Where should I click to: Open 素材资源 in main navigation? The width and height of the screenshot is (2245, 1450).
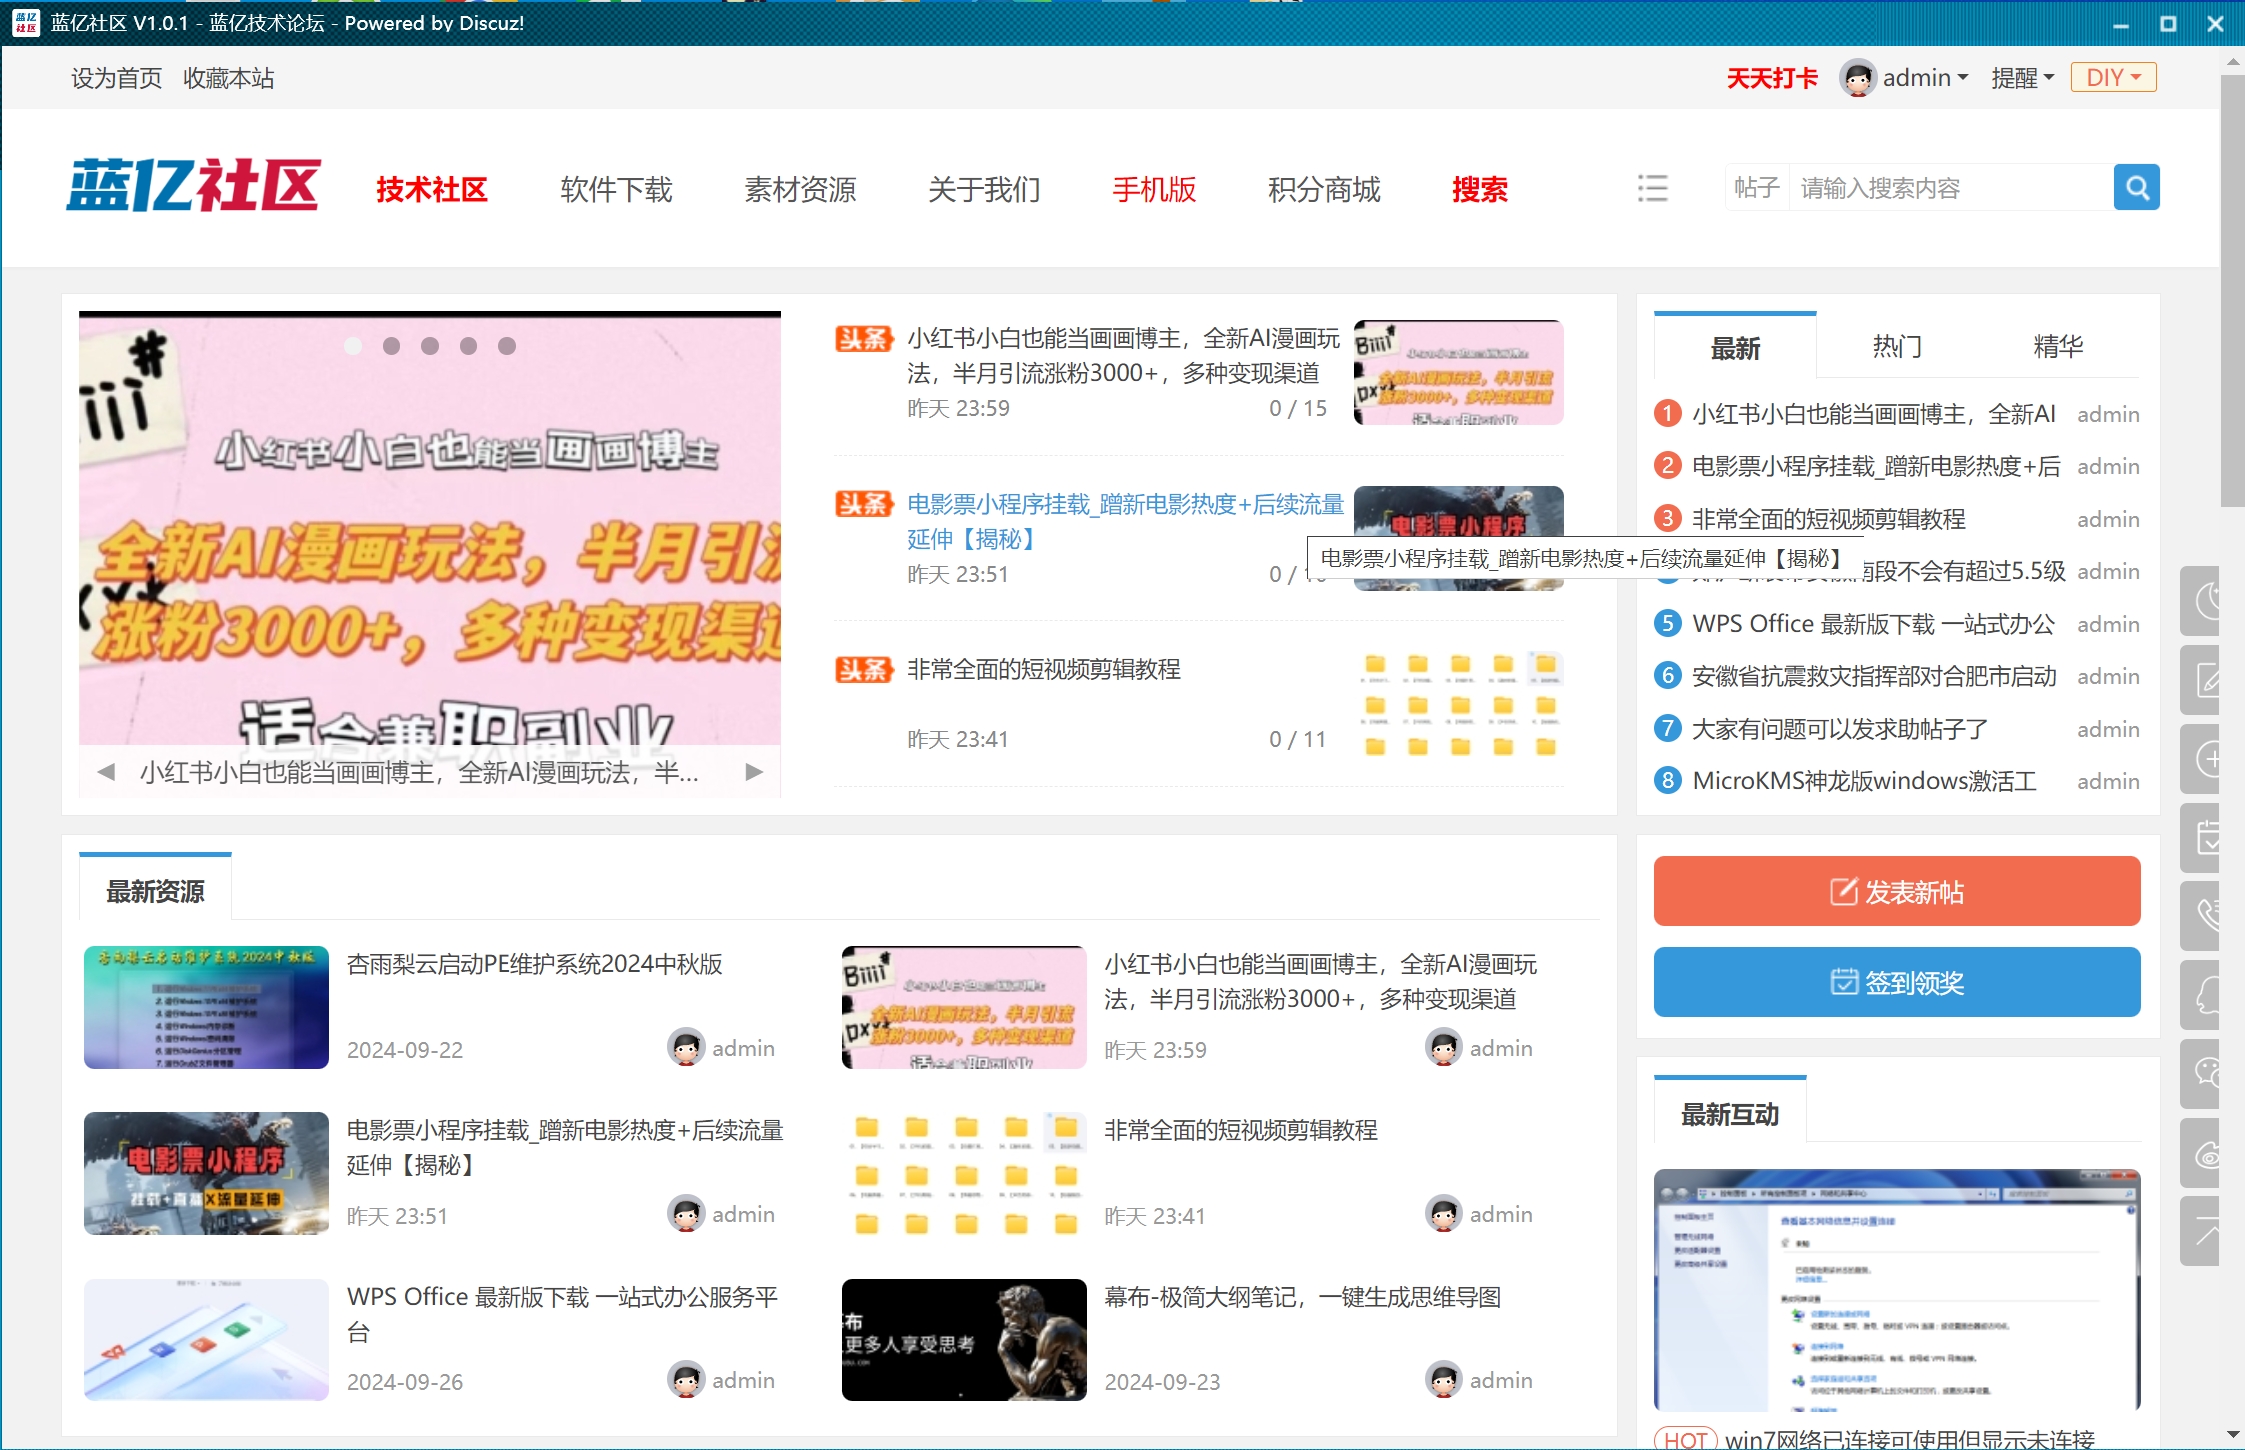tap(800, 189)
